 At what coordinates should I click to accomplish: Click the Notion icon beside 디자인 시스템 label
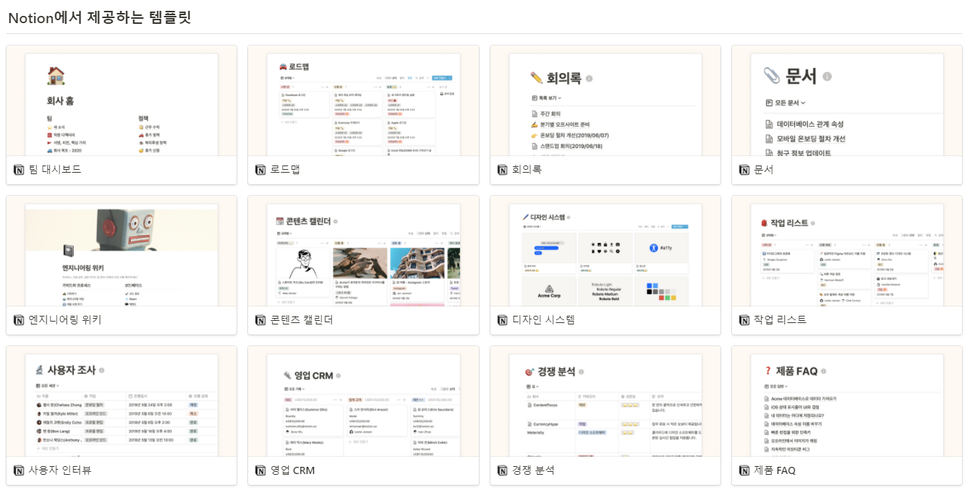pyautogui.click(x=502, y=320)
